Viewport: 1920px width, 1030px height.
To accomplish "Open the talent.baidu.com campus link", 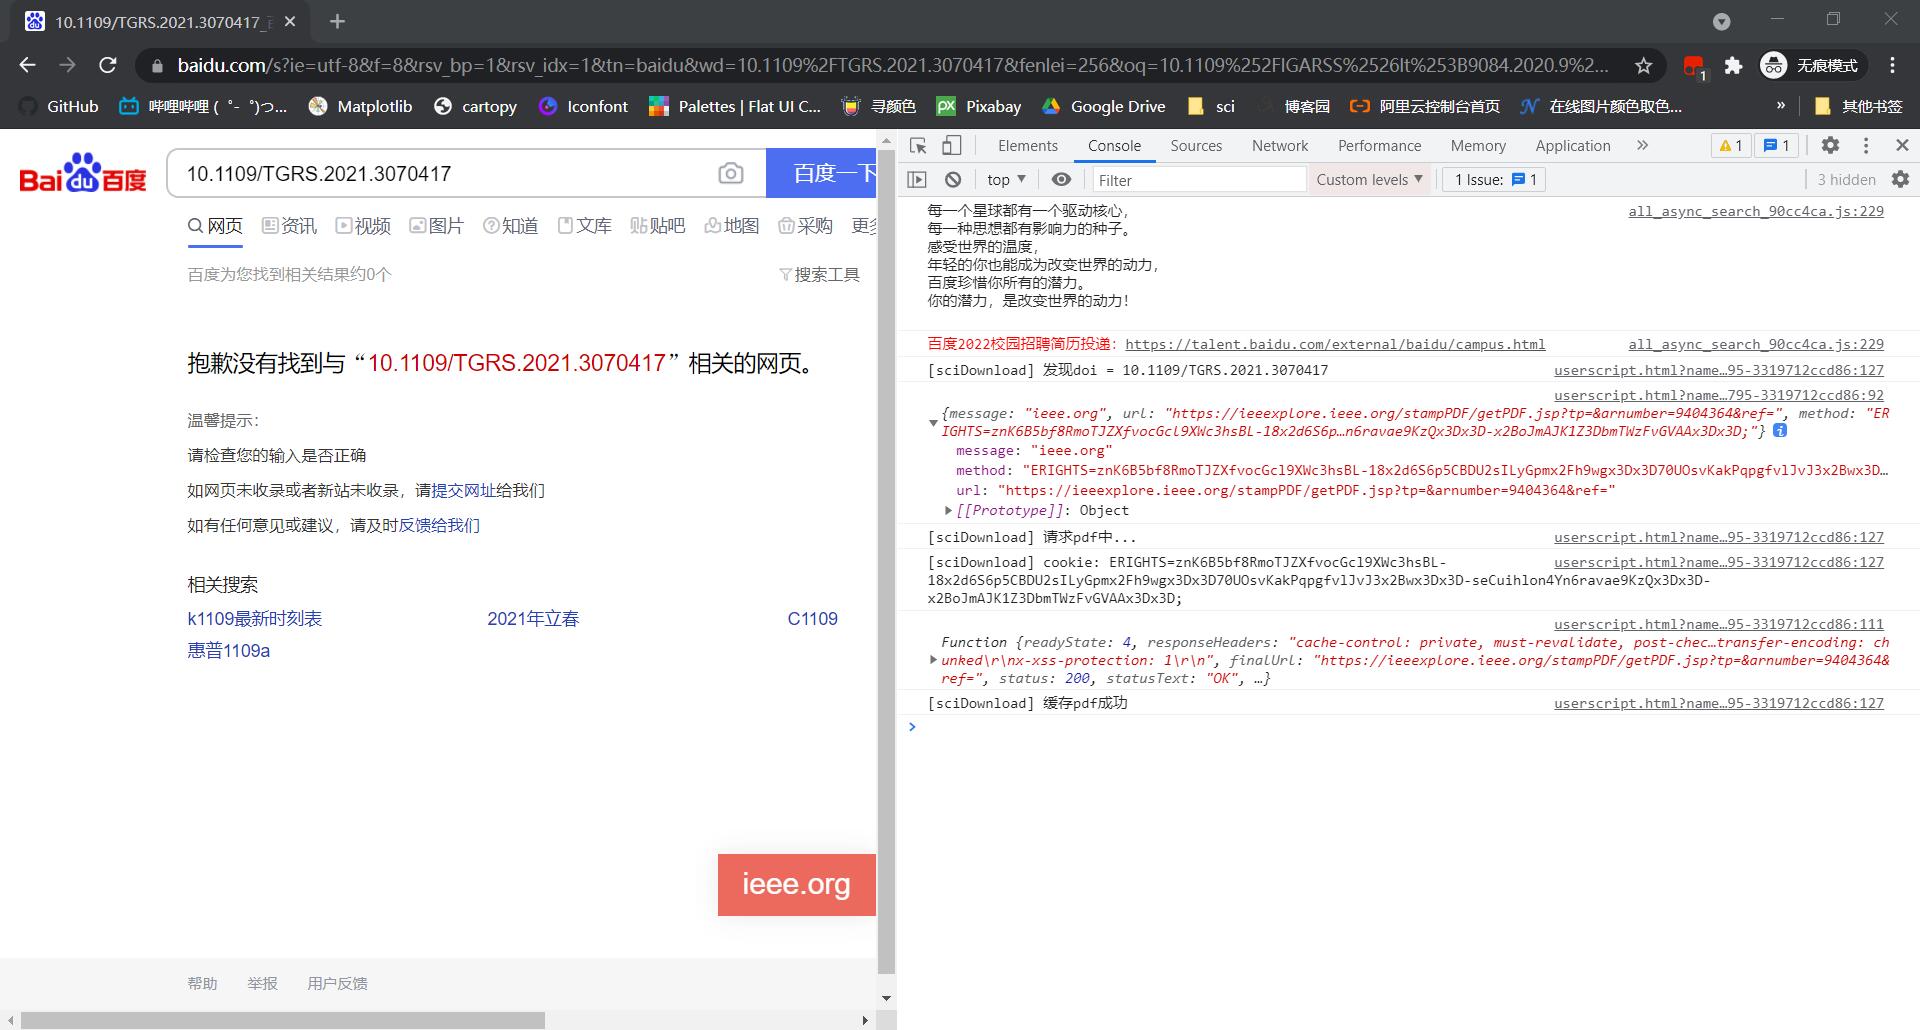I will (x=1335, y=344).
